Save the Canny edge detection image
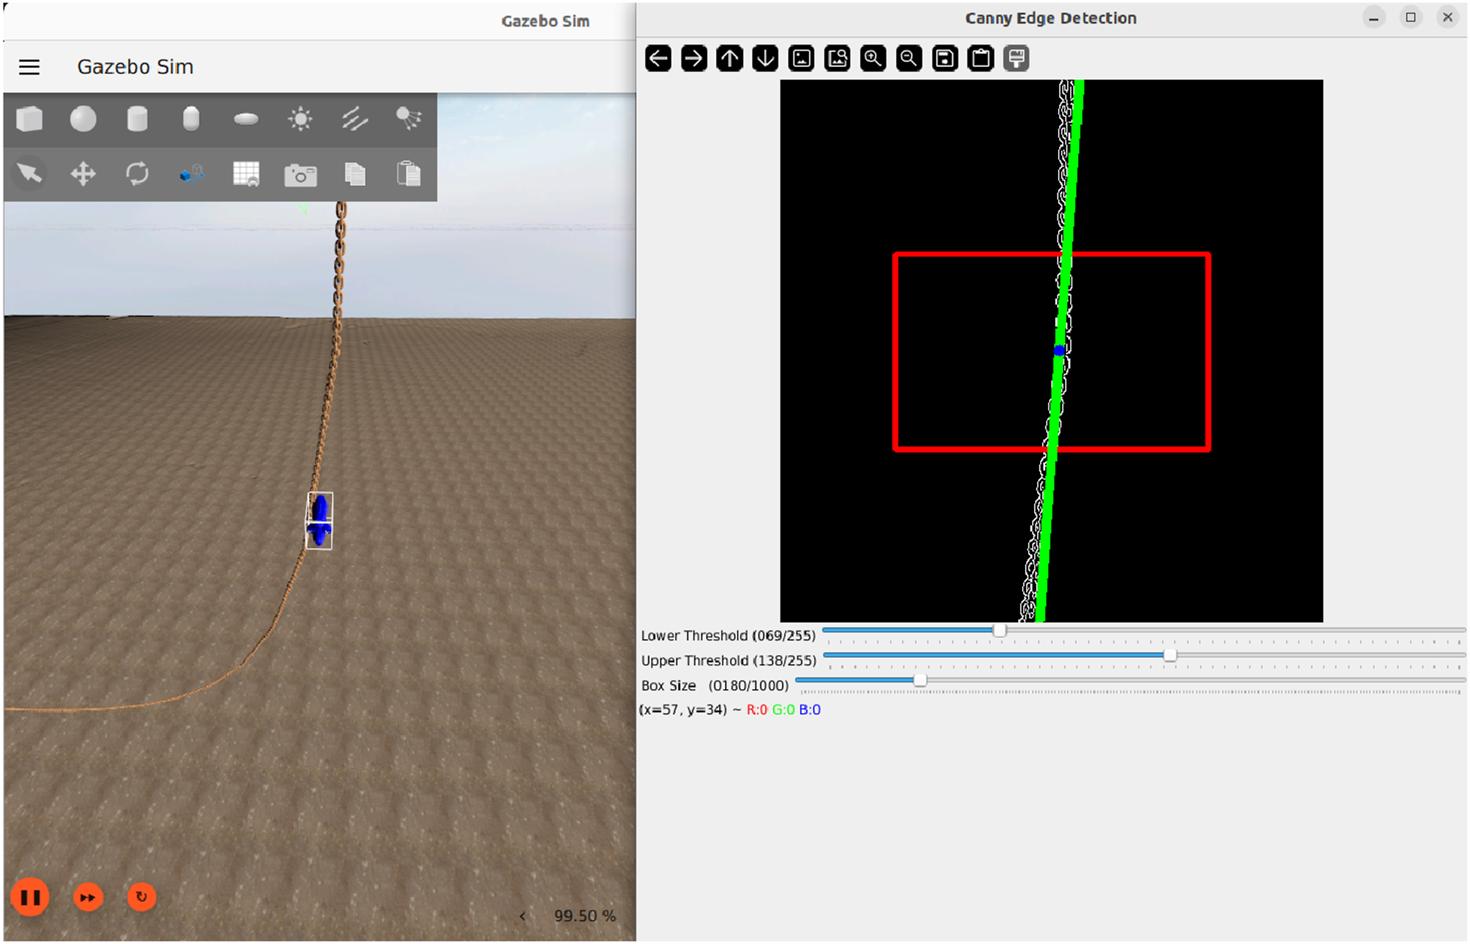The height and width of the screenshot is (944, 1470). 945,58
